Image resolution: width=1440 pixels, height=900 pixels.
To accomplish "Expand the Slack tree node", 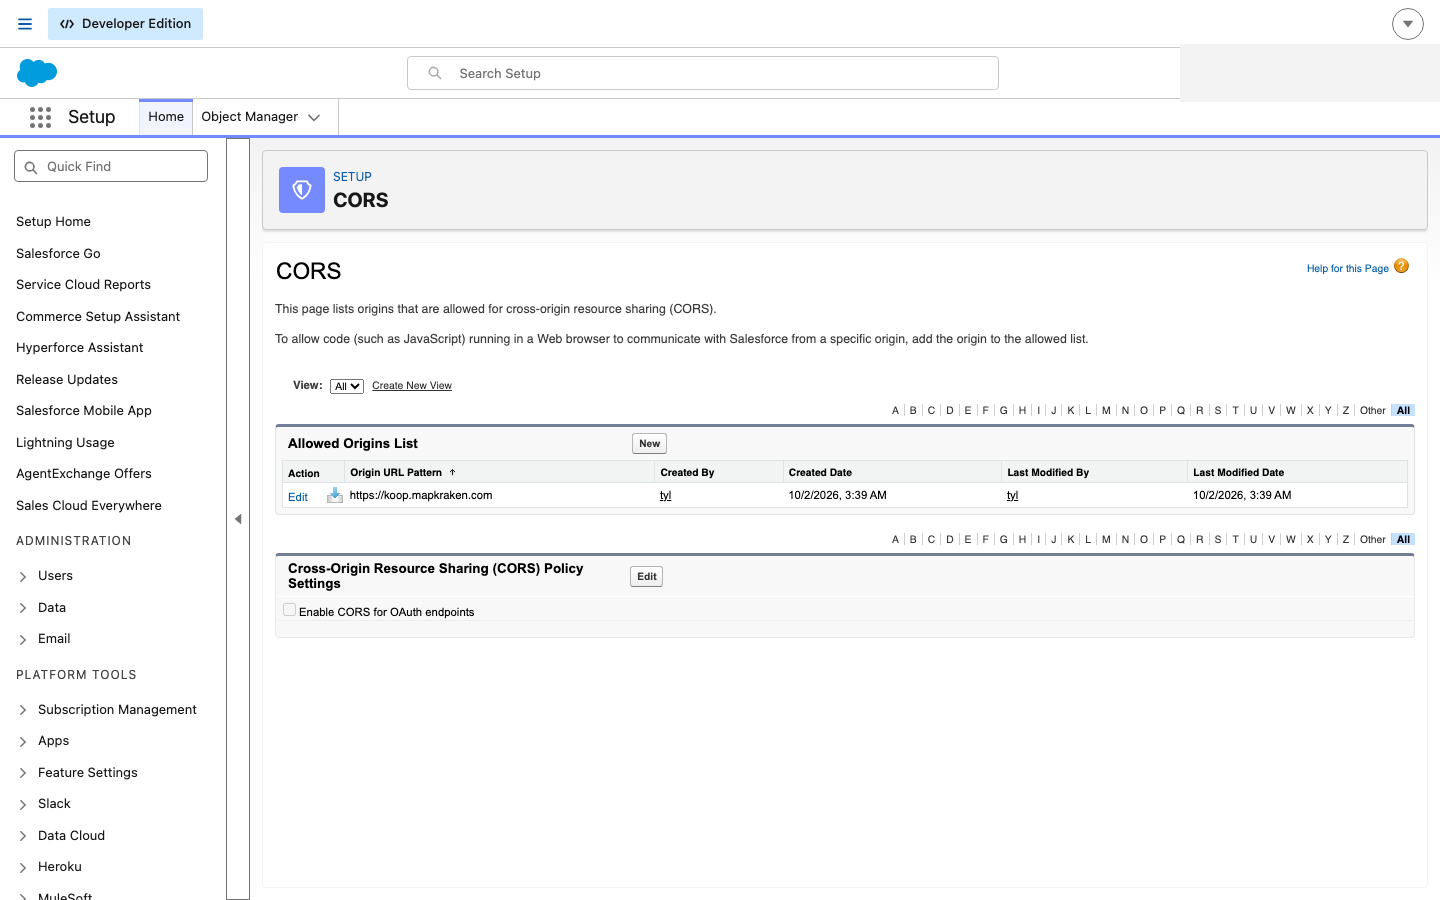I will (23, 805).
